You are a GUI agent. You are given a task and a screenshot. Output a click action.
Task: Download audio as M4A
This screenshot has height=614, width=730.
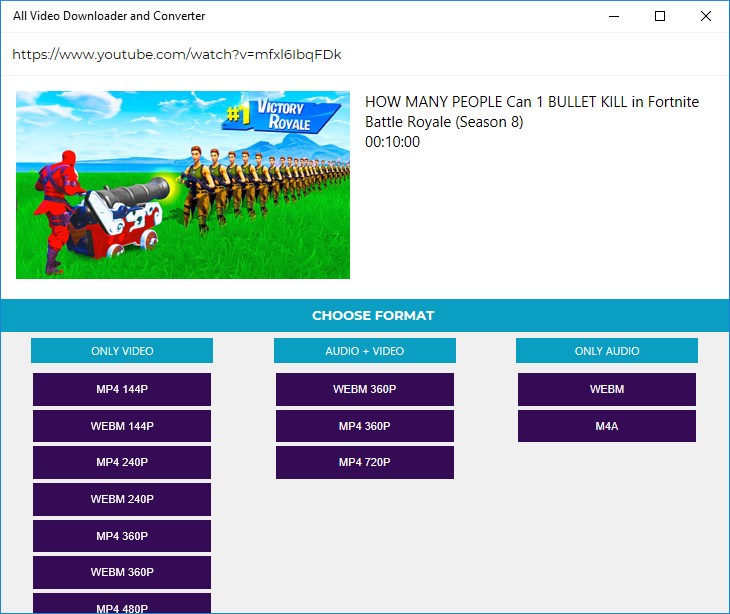pos(607,426)
